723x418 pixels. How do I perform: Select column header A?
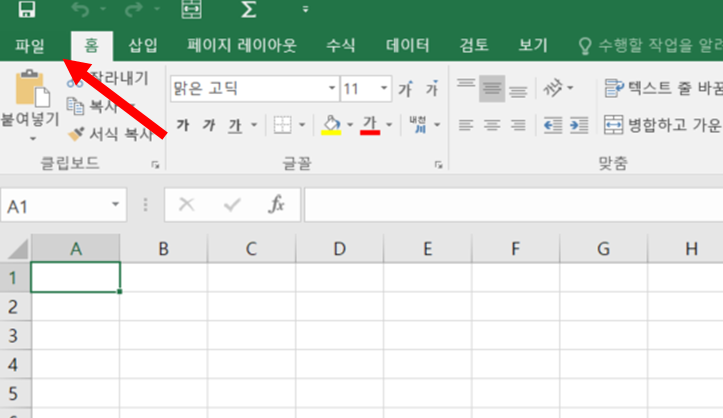76,249
